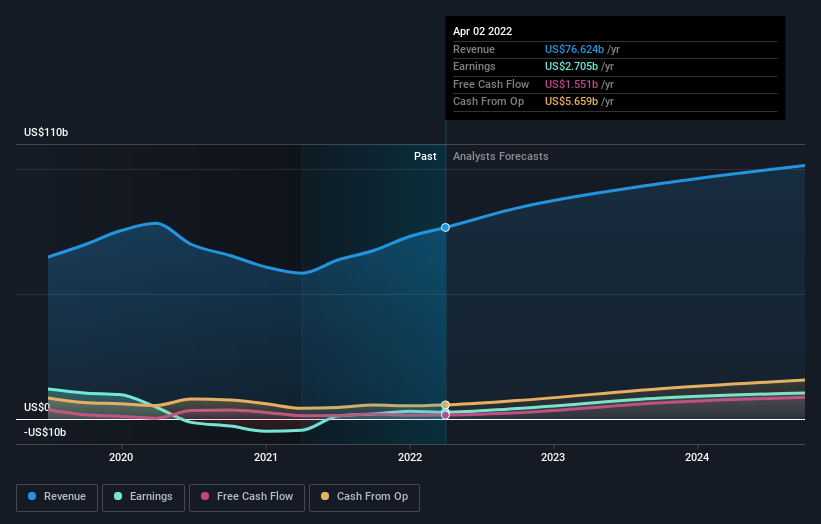
Task: Select the 2024 x-axis label
Action: click(x=697, y=457)
